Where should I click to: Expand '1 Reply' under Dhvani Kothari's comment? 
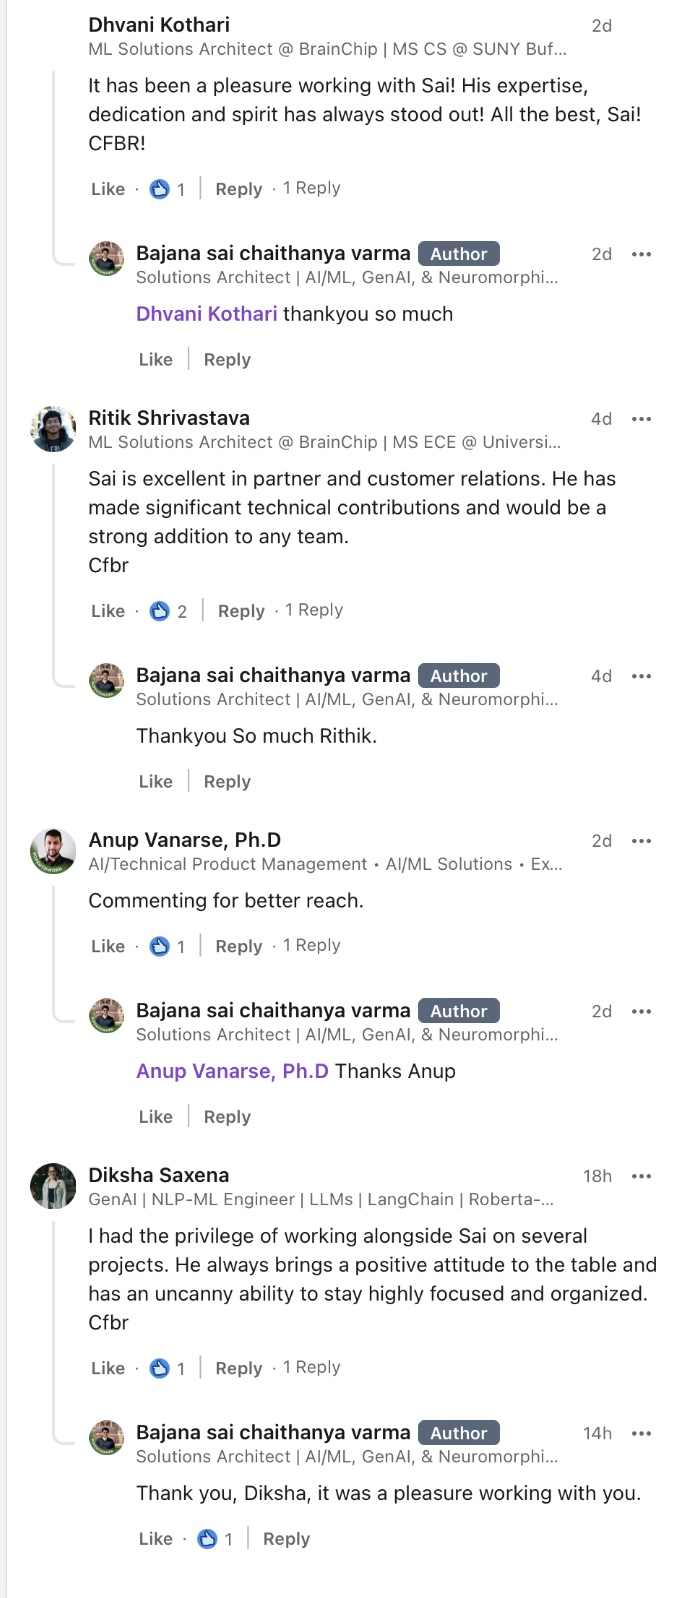(311, 188)
